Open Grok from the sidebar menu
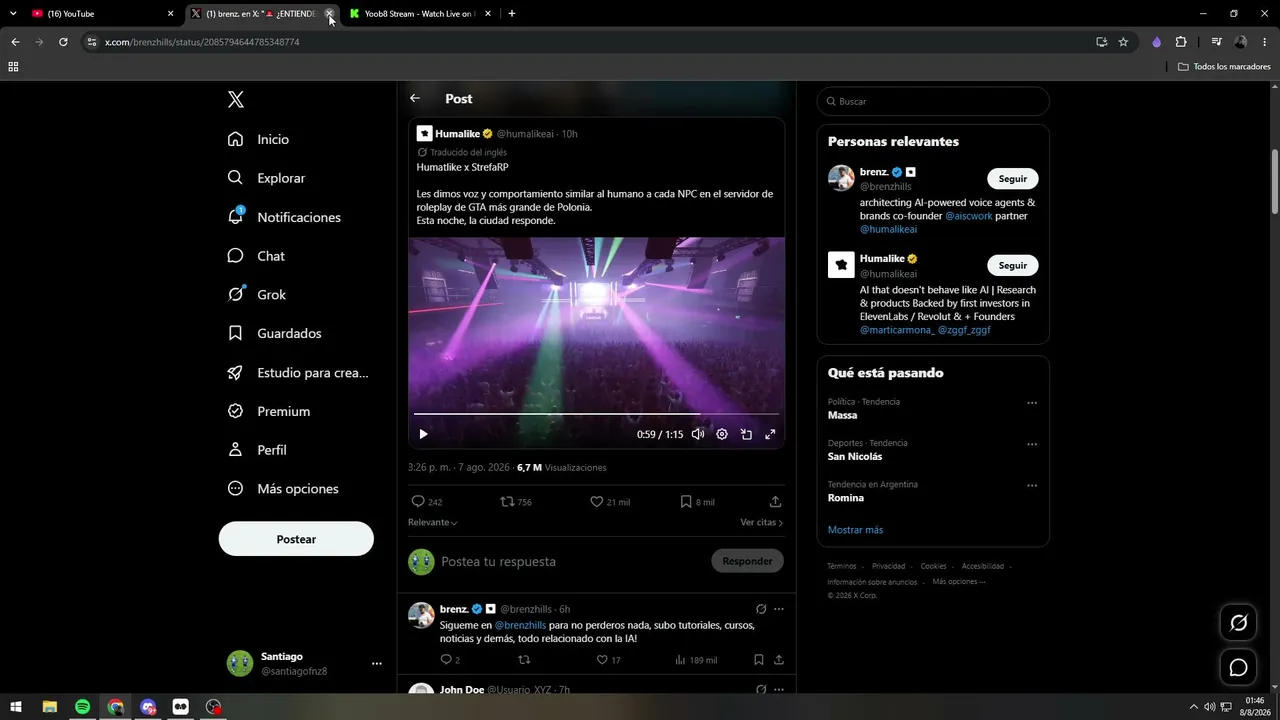 [x=256, y=295]
